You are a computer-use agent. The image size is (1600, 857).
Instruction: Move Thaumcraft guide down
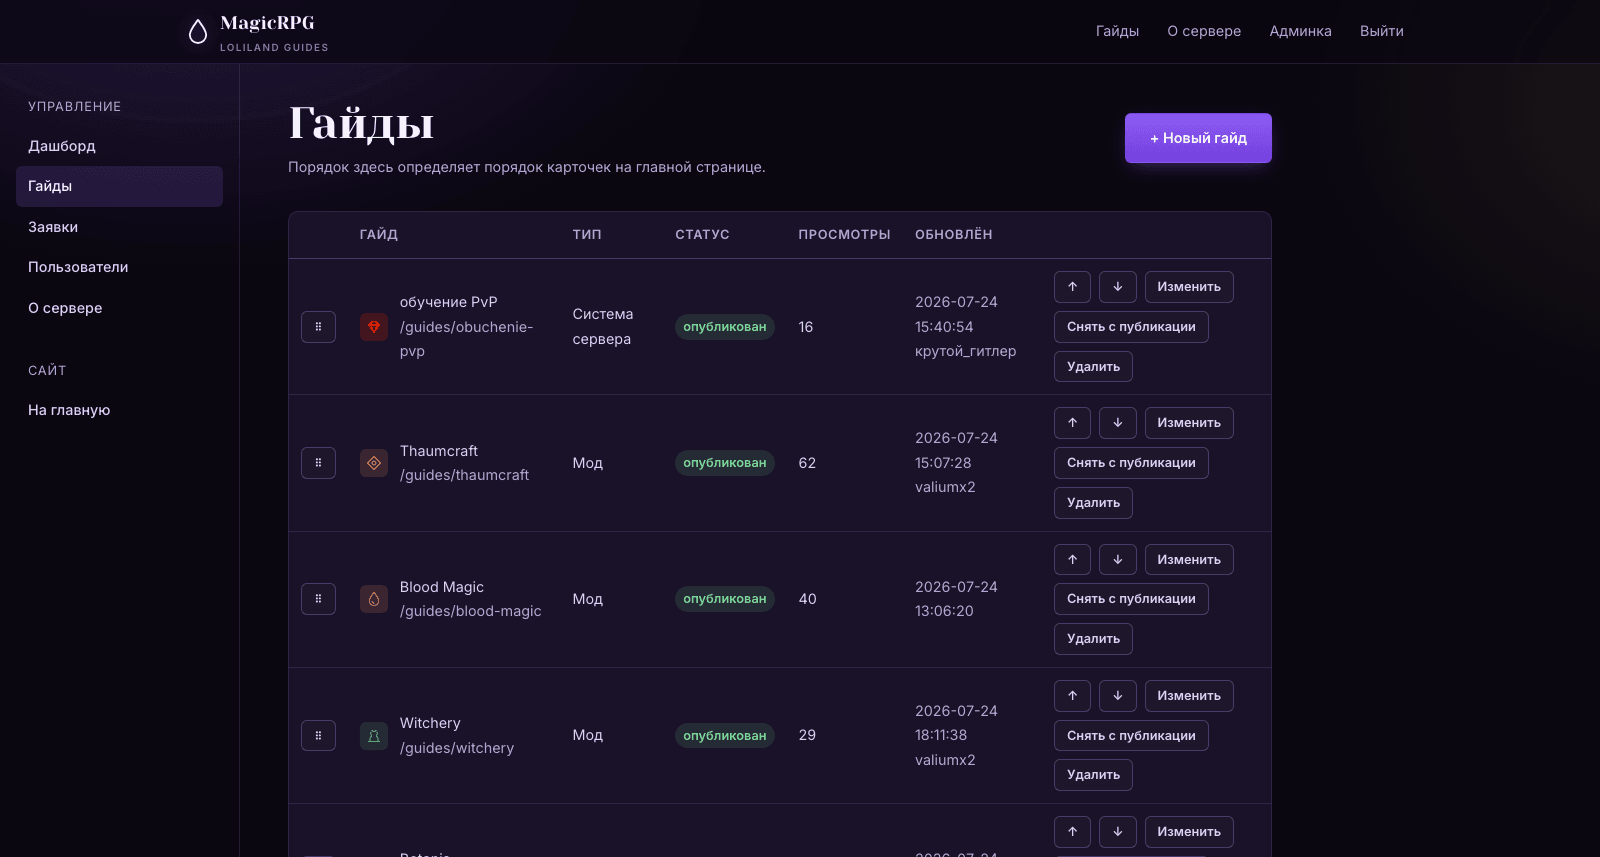tap(1118, 423)
